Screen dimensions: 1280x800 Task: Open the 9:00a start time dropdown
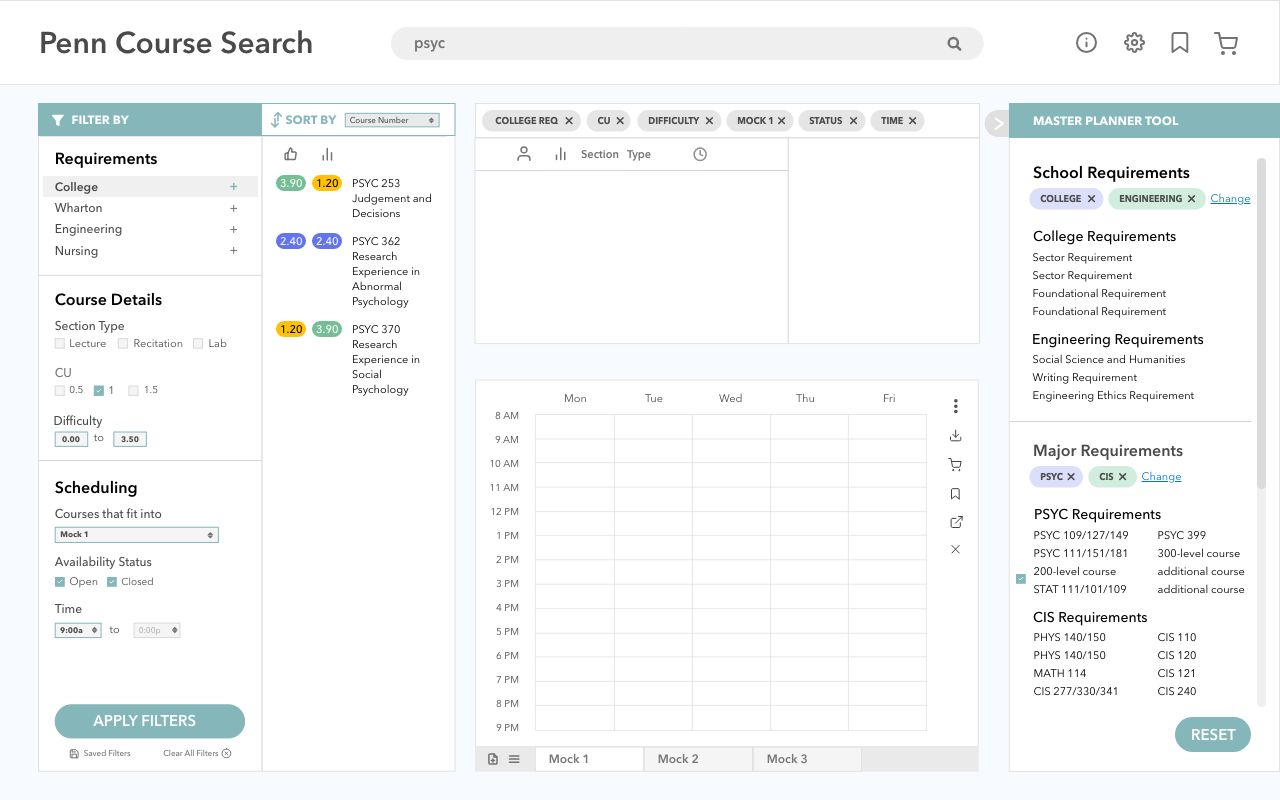pos(78,631)
